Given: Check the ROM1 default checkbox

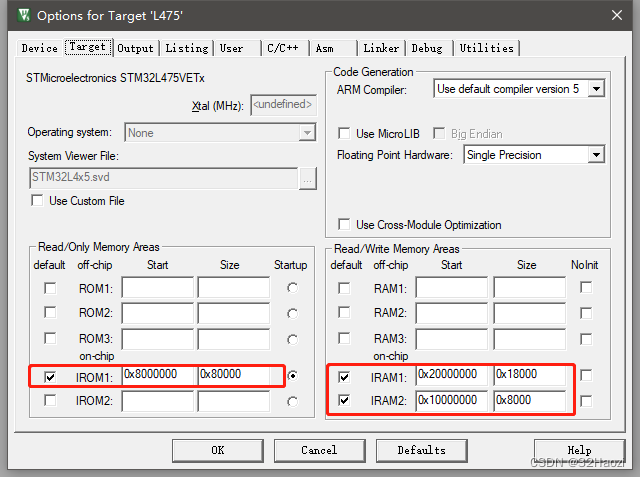Looking at the screenshot, I should point(50,288).
